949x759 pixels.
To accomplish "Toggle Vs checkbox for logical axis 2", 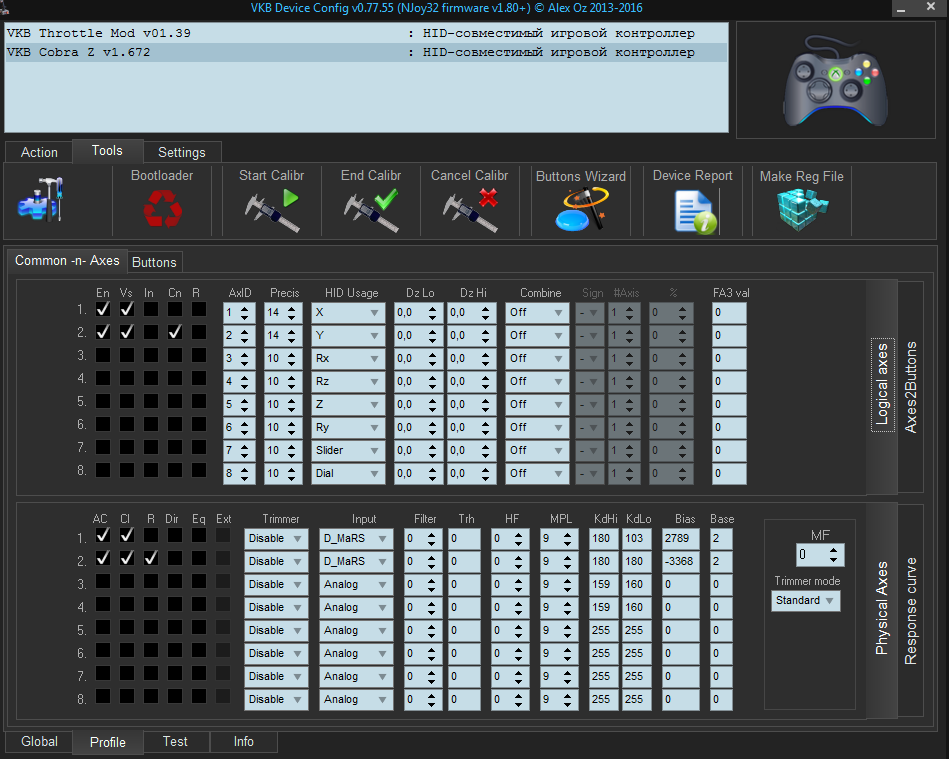I will (x=126, y=332).
